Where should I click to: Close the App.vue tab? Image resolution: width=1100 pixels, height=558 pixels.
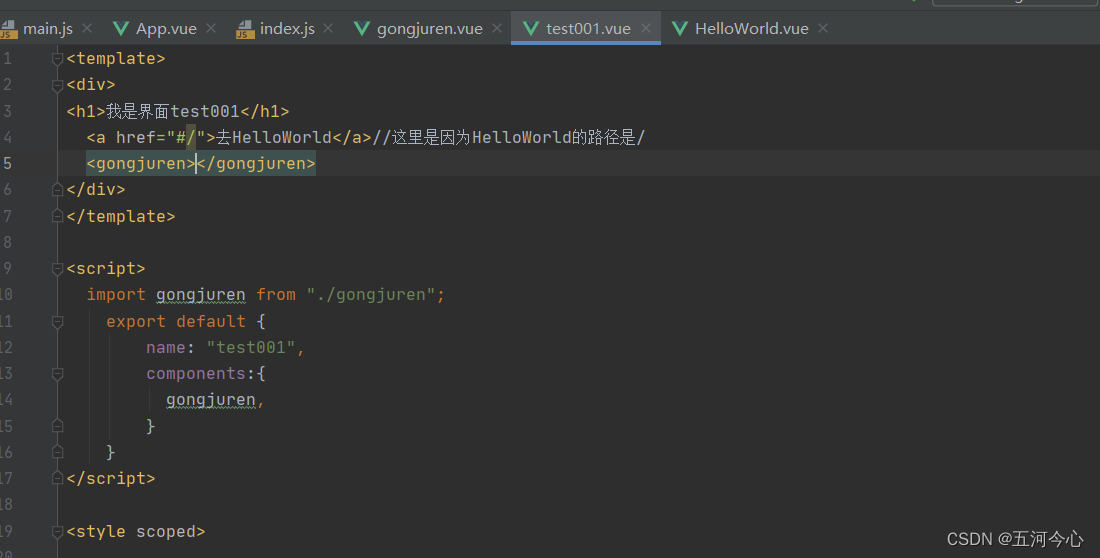pos(211,28)
